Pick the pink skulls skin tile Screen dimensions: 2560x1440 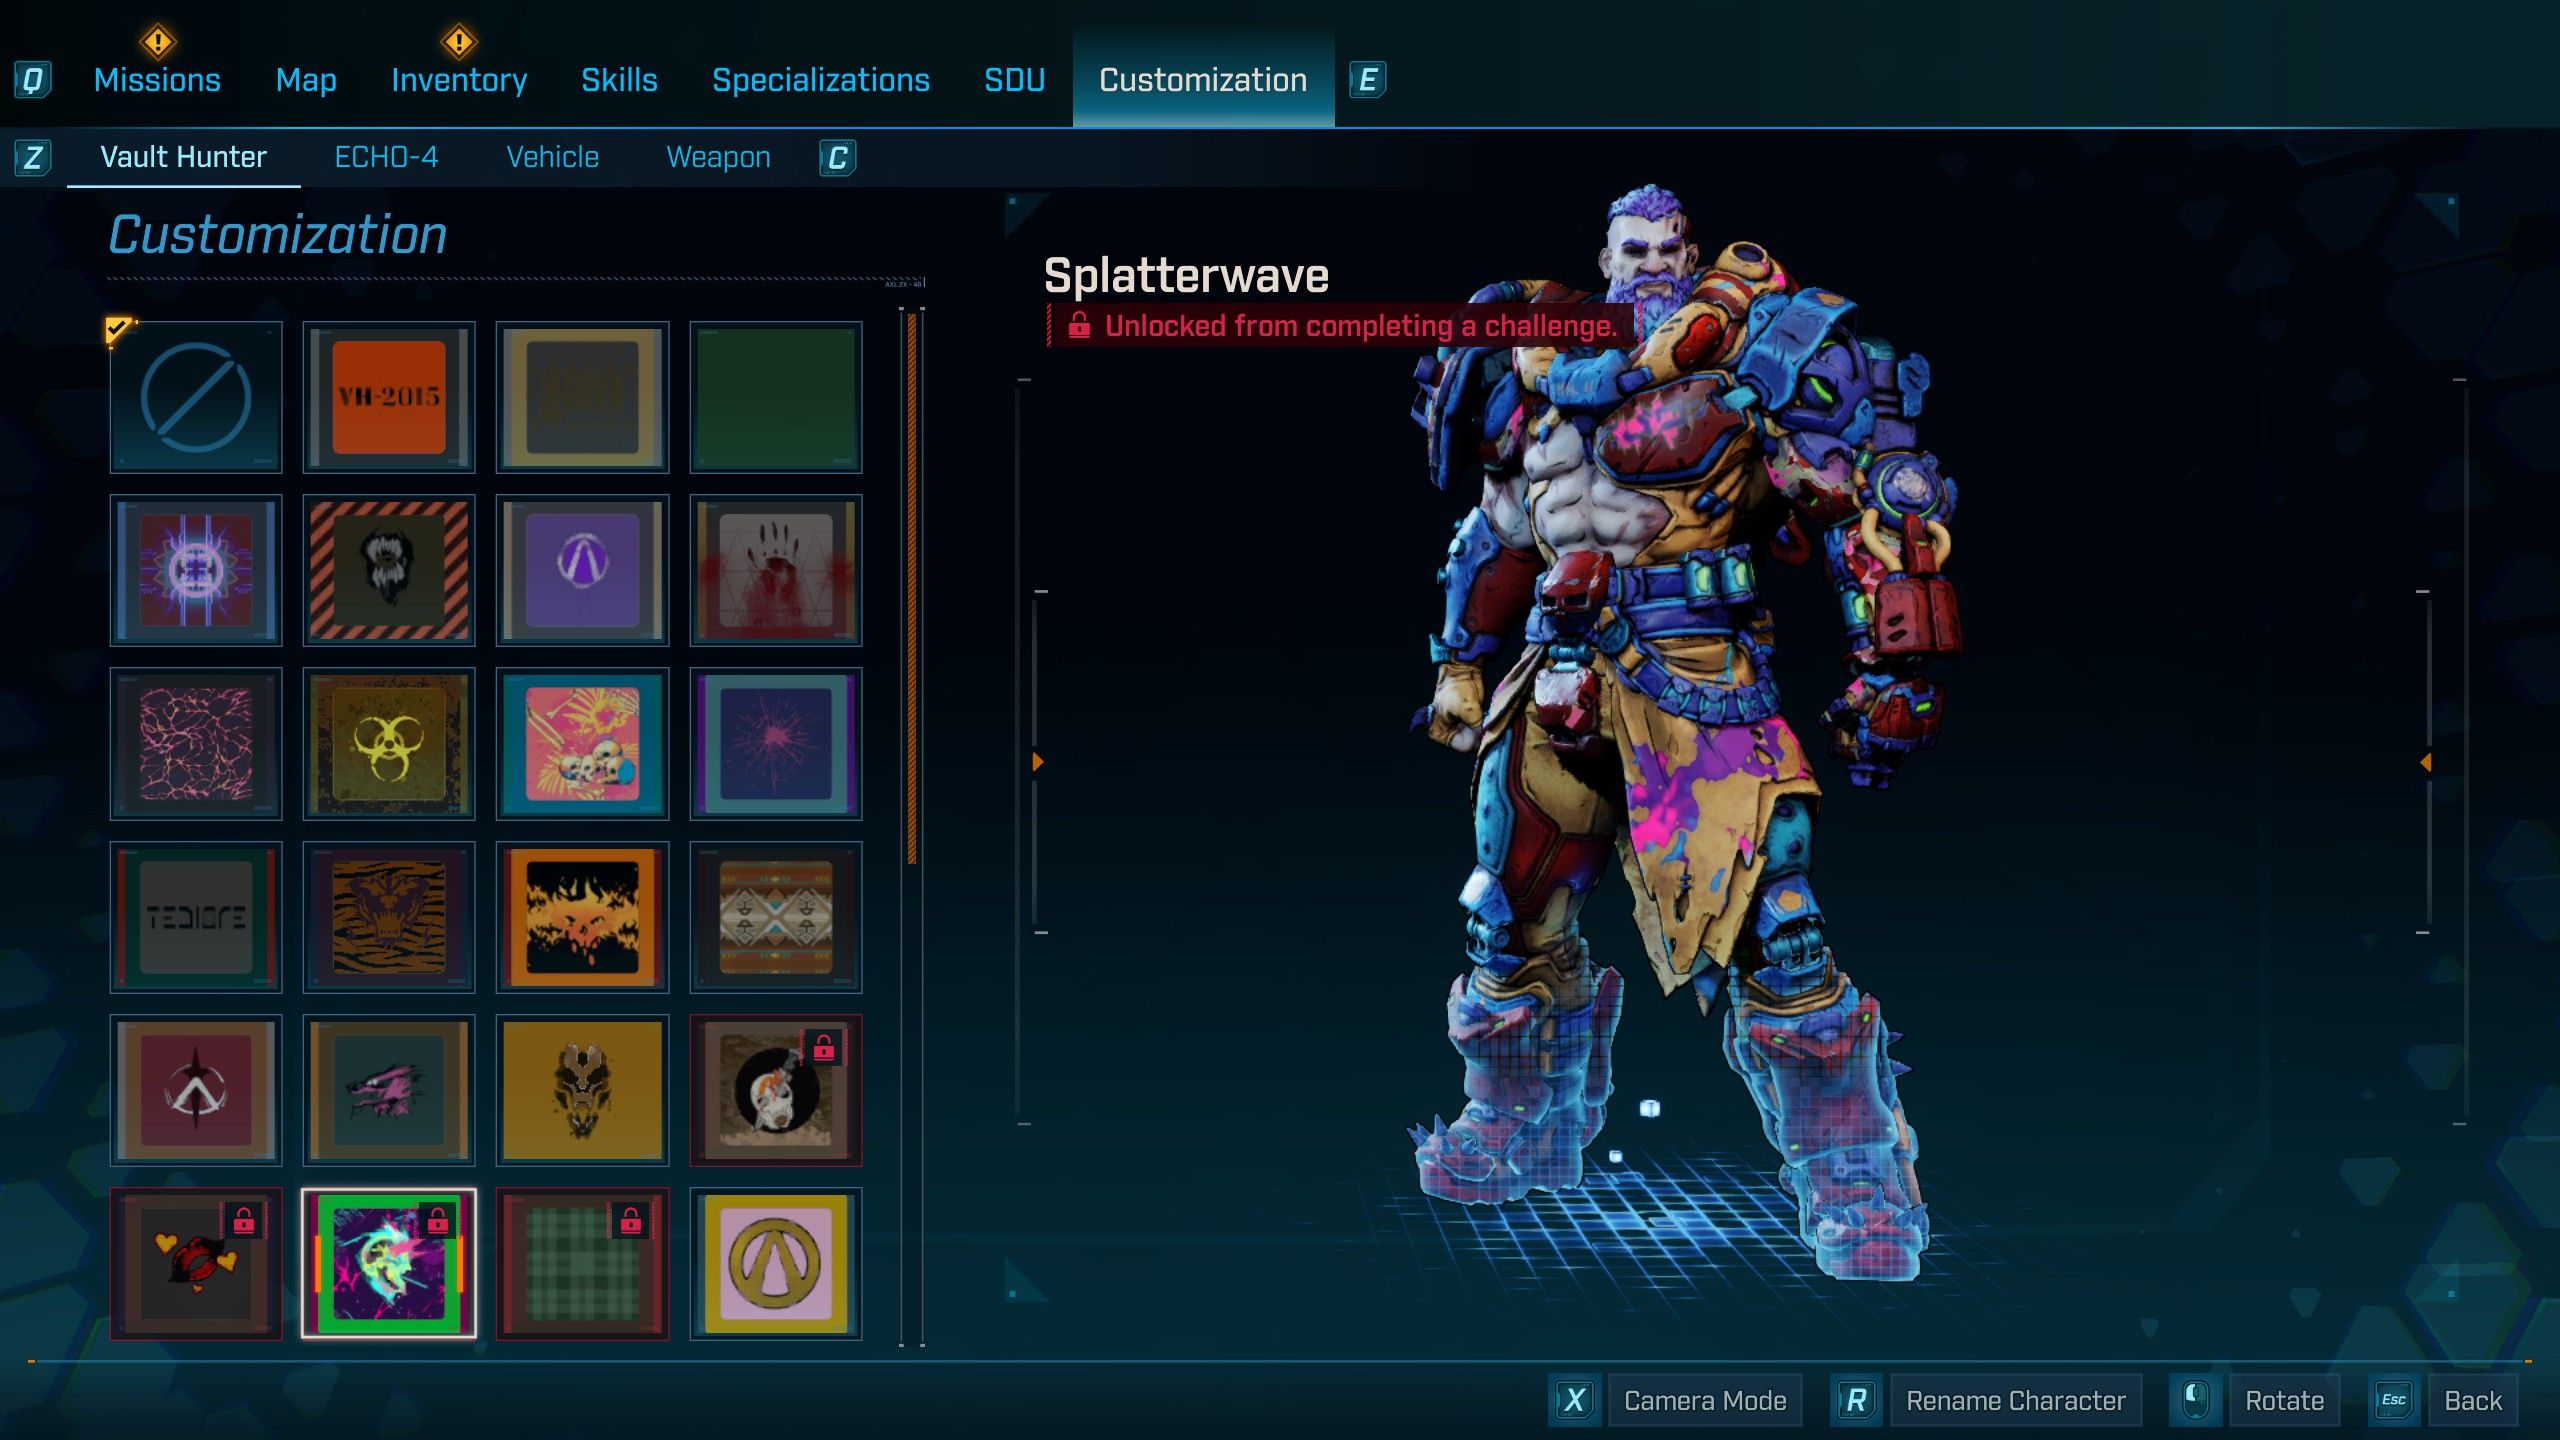[x=582, y=744]
